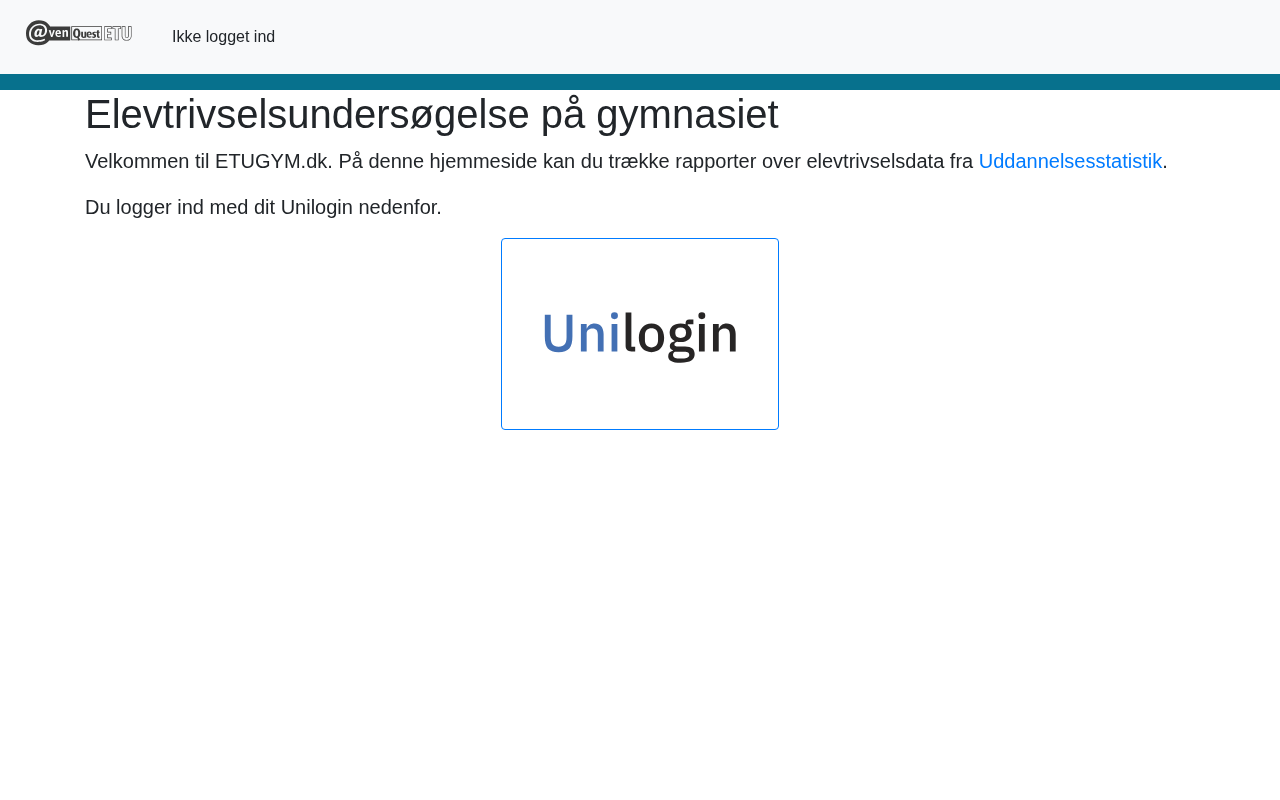The width and height of the screenshot is (1280, 800).
Task: Click the word 'gymnasiet' in the heading
Action: pos(687,114)
